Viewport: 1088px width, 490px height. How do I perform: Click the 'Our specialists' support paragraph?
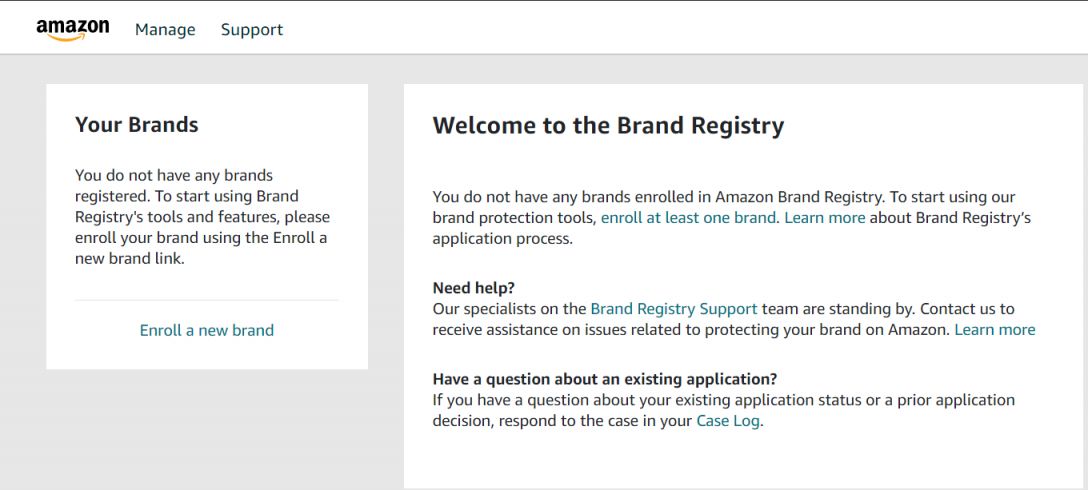[x=733, y=319]
